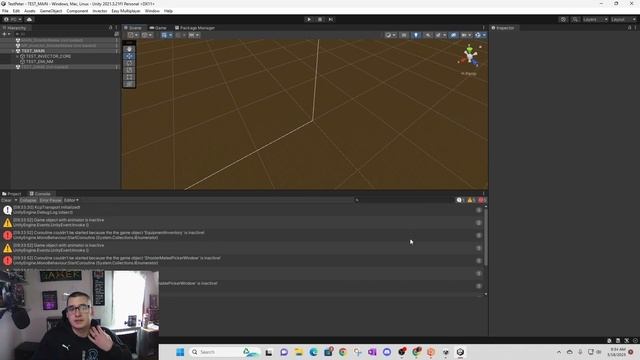640x360 pixels.
Task: Select the View (hand) tool
Action: [129, 49]
